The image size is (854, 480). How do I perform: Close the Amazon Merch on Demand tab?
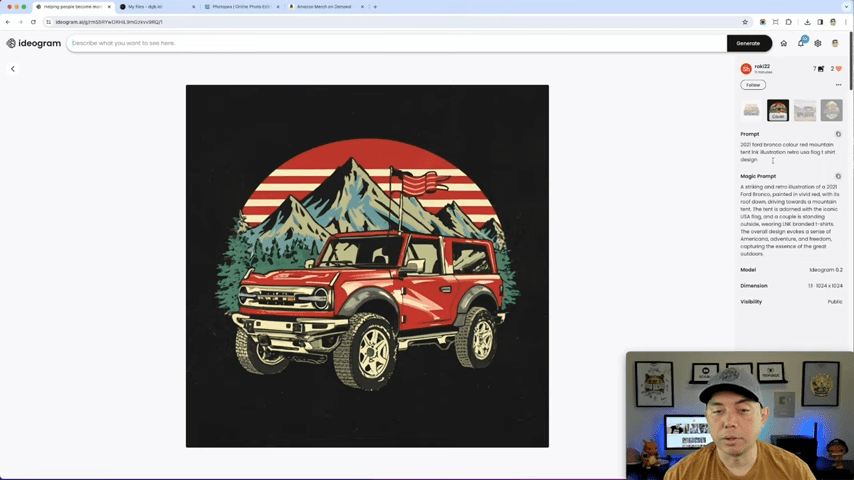tap(362, 7)
